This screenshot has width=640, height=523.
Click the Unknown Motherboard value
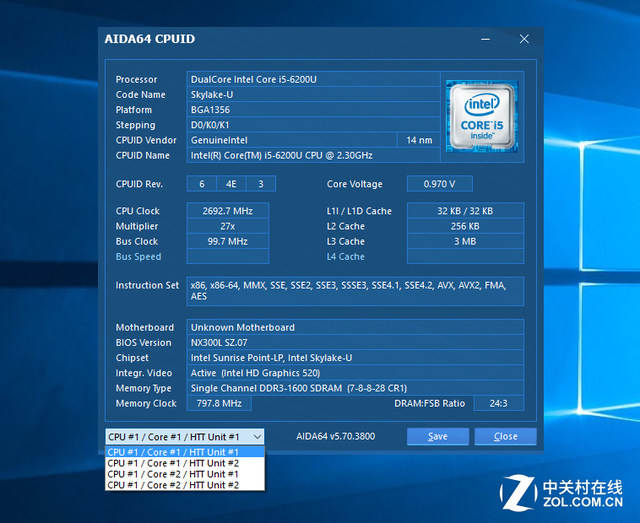point(355,327)
